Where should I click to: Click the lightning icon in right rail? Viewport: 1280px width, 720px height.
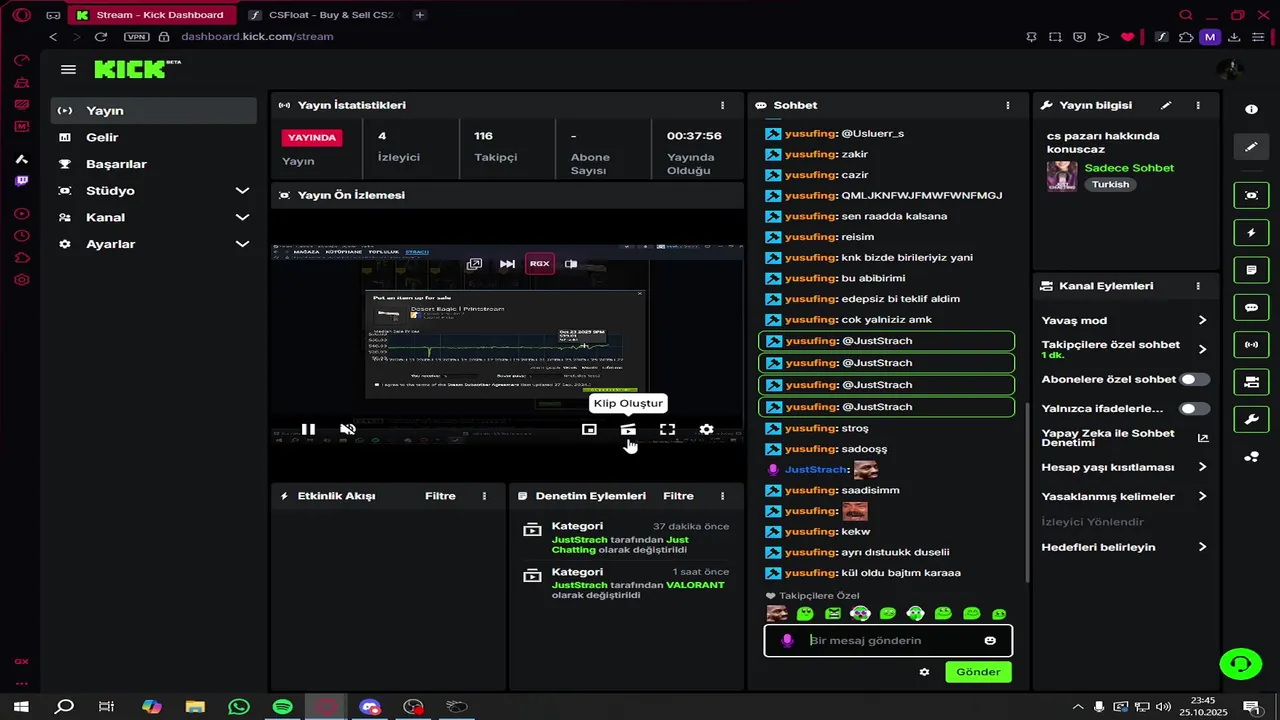pyautogui.click(x=1251, y=233)
